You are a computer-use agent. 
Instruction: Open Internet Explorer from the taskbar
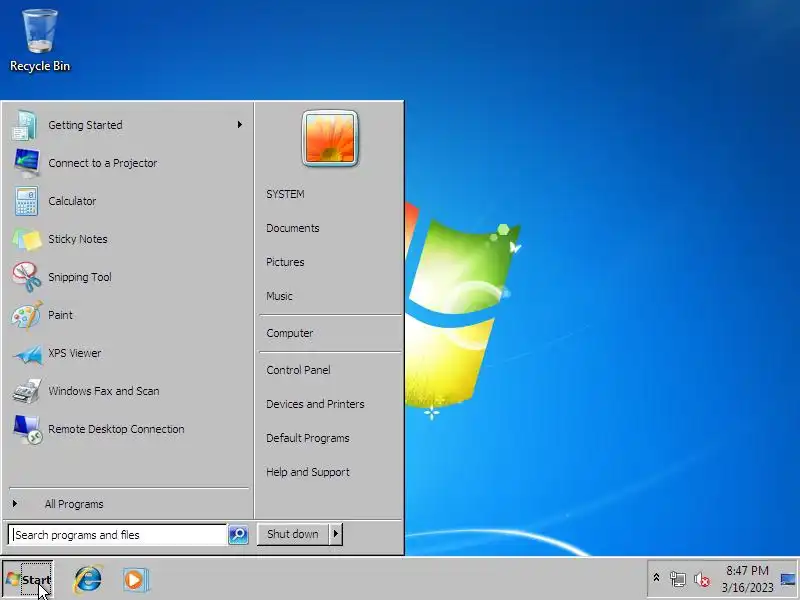pyautogui.click(x=88, y=580)
